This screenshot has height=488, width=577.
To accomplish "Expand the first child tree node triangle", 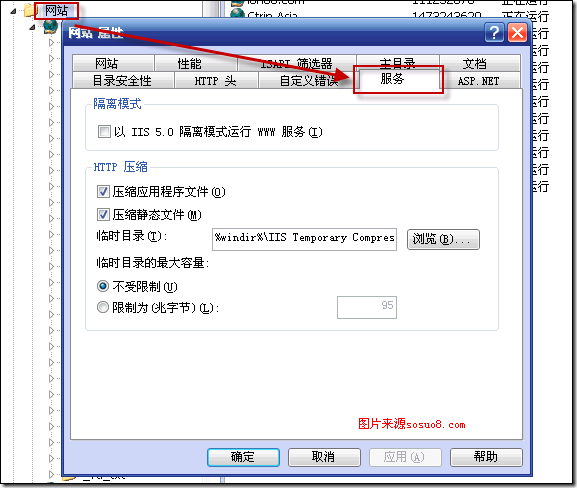I will [x=51, y=42].
